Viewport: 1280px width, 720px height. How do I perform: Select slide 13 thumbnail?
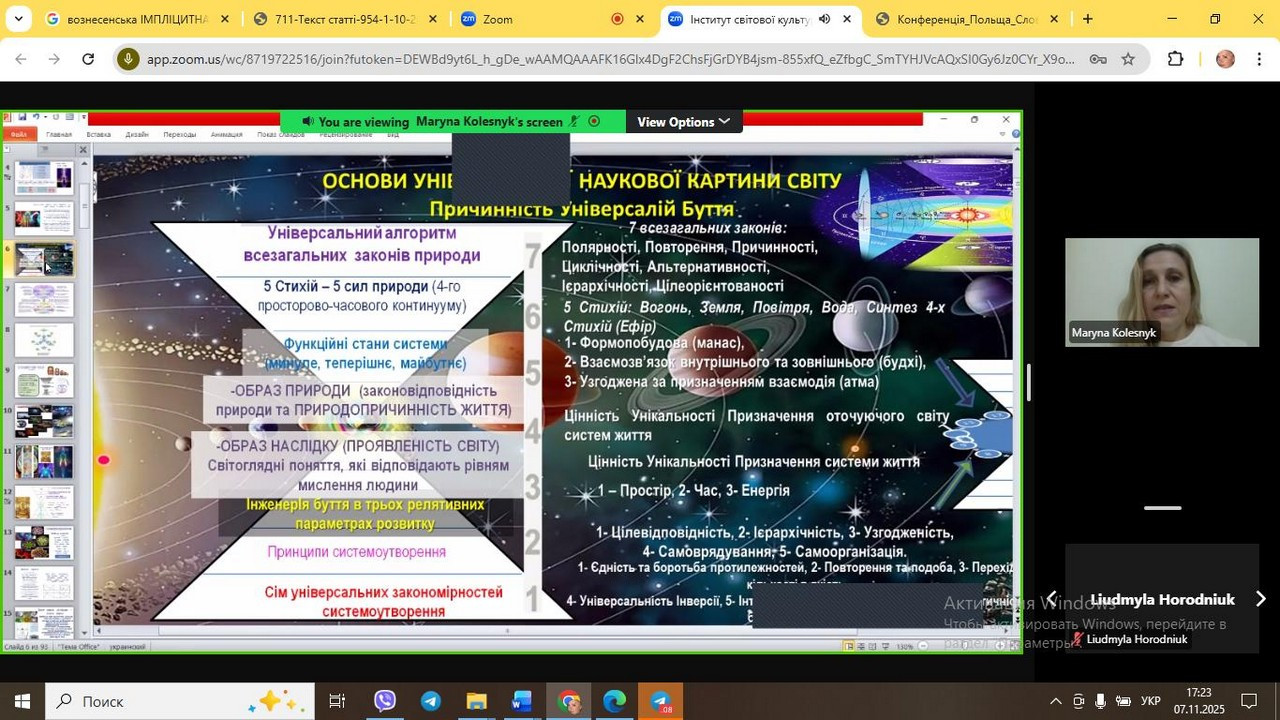(x=44, y=543)
